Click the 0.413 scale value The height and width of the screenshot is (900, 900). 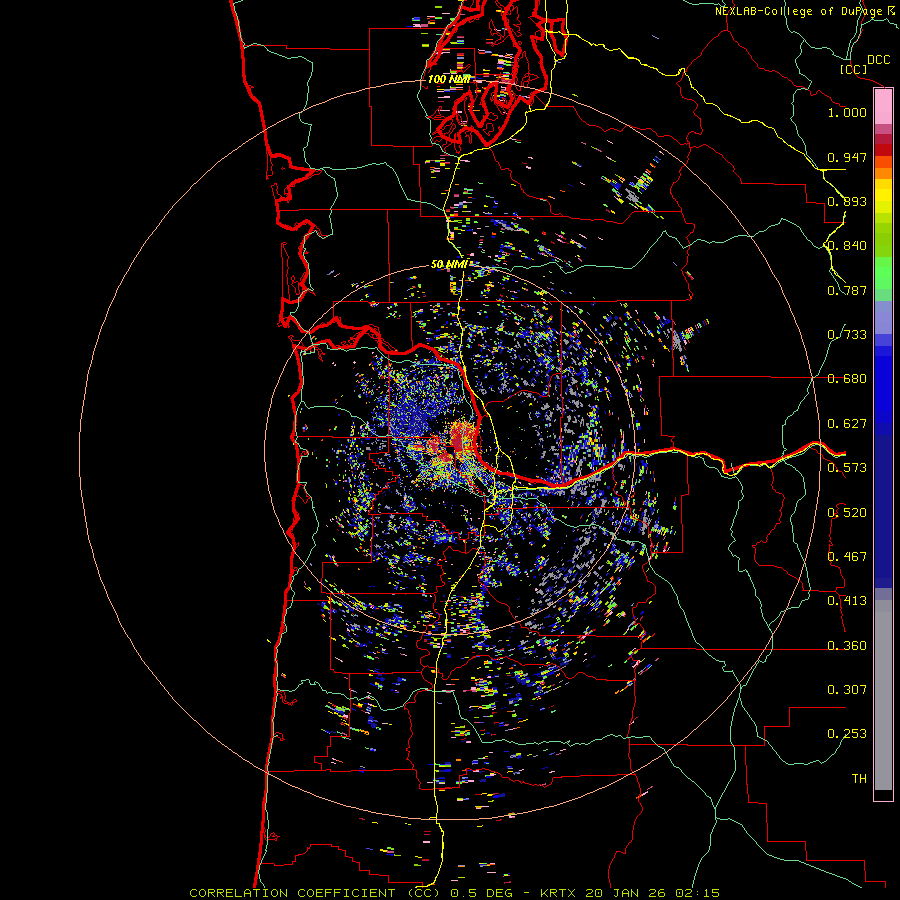point(847,601)
